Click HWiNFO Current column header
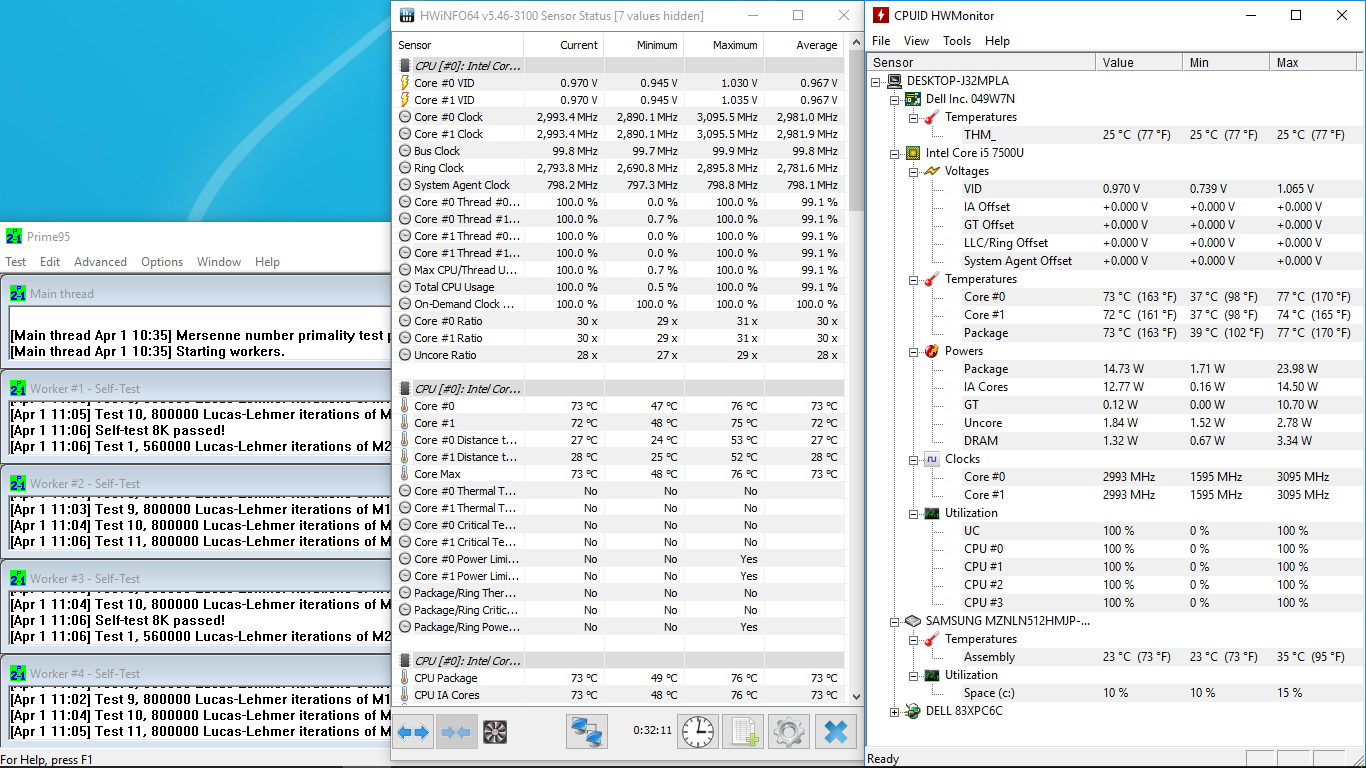The image size is (1366, 768). (x=563, y=45)
